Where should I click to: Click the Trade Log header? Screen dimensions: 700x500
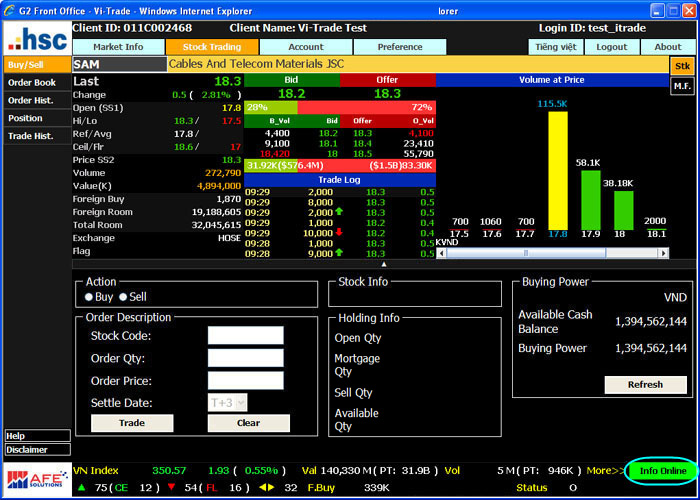point(339,179)
